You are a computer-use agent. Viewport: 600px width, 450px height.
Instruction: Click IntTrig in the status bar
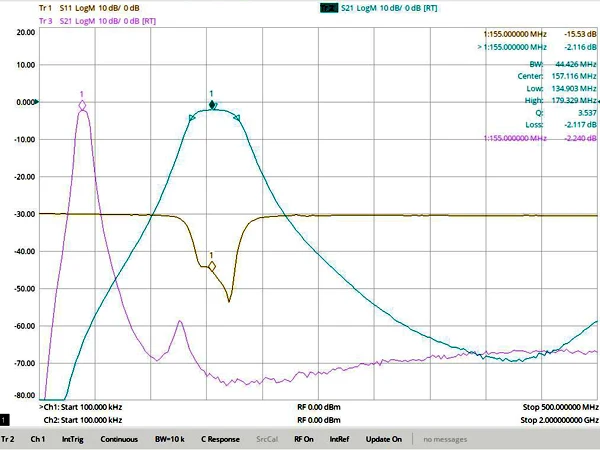tap(73, 439)
